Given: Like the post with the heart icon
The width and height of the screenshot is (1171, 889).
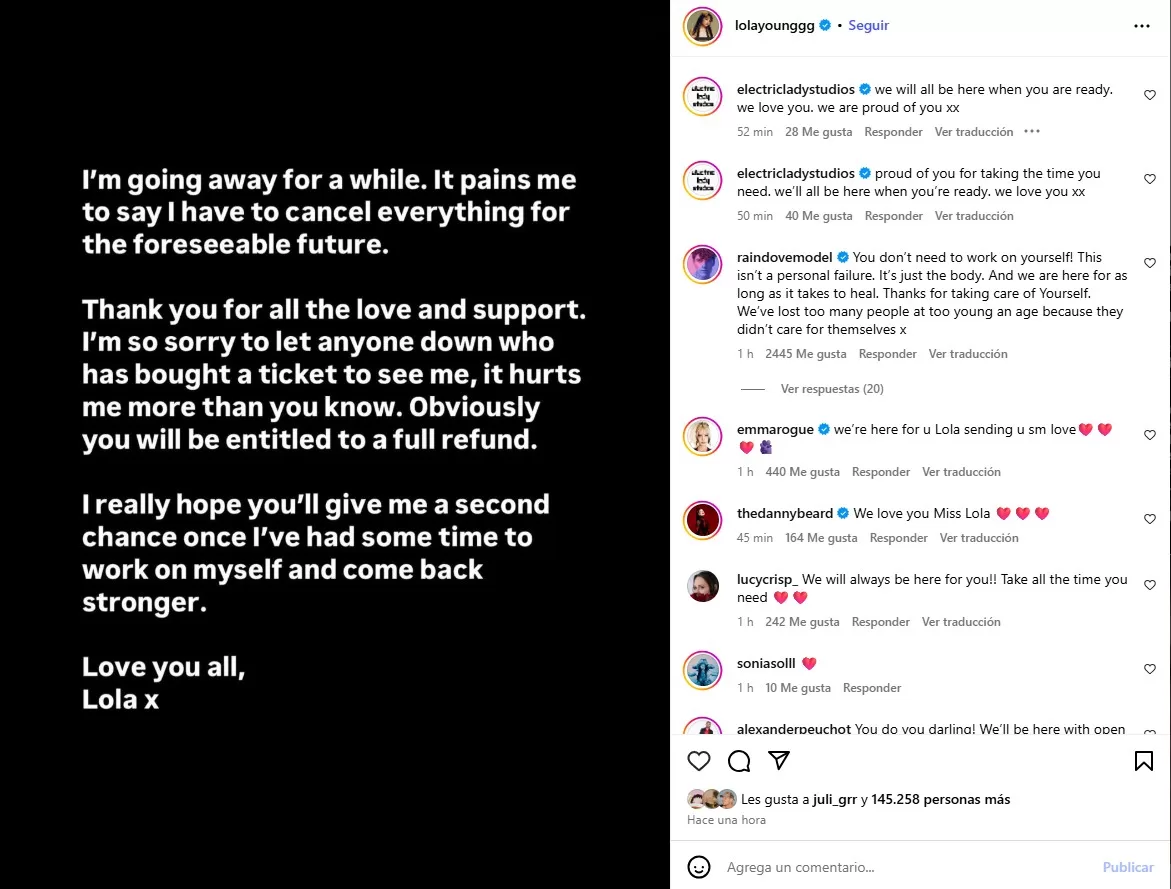Looking at the screenshot, I should click(x=699, y=761).
